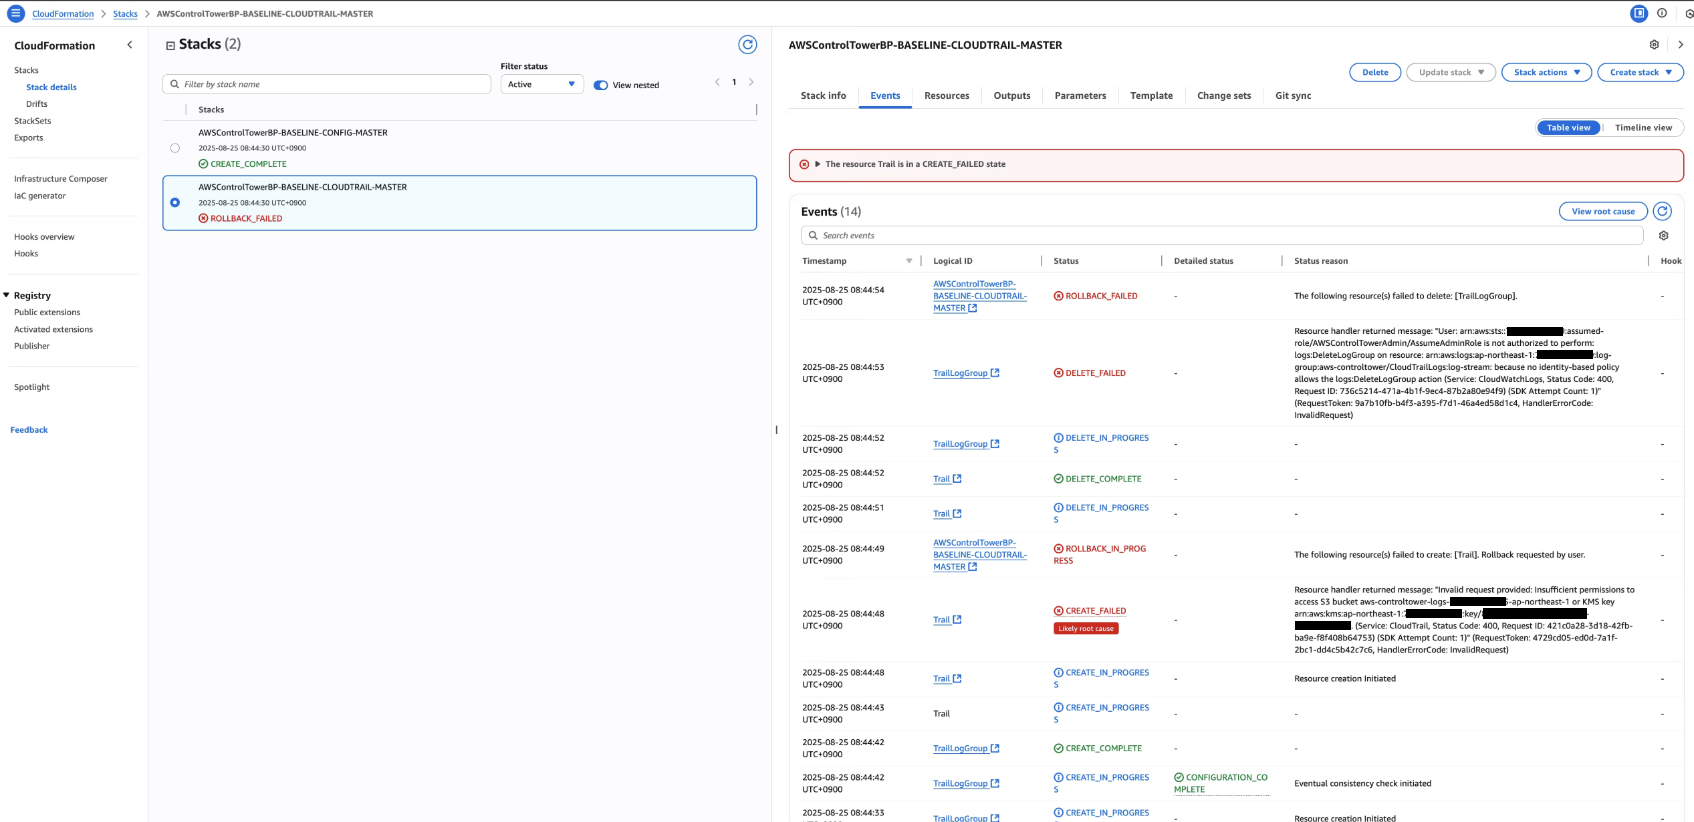This screenshot has width=1694, height=822.
Task: Click the CONFIGURATION_COMPLETE detailed status
Action: click(1220, 783)
